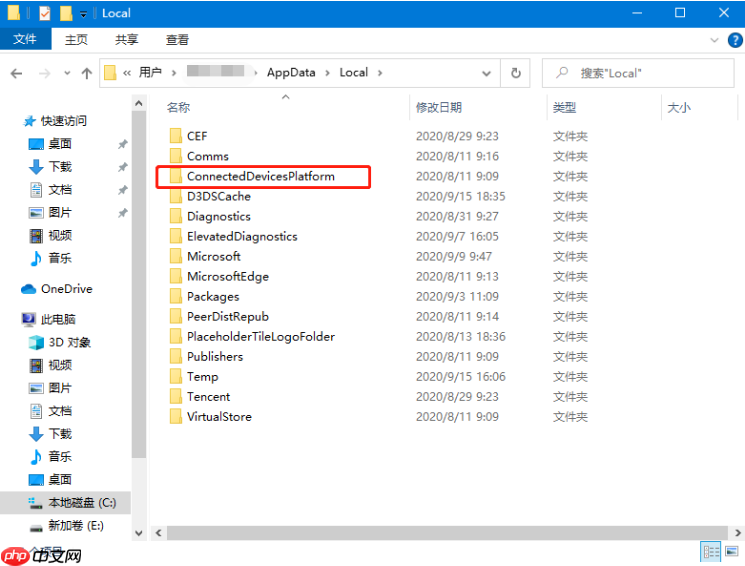Sort by the 名称 column header

[179, 107]
